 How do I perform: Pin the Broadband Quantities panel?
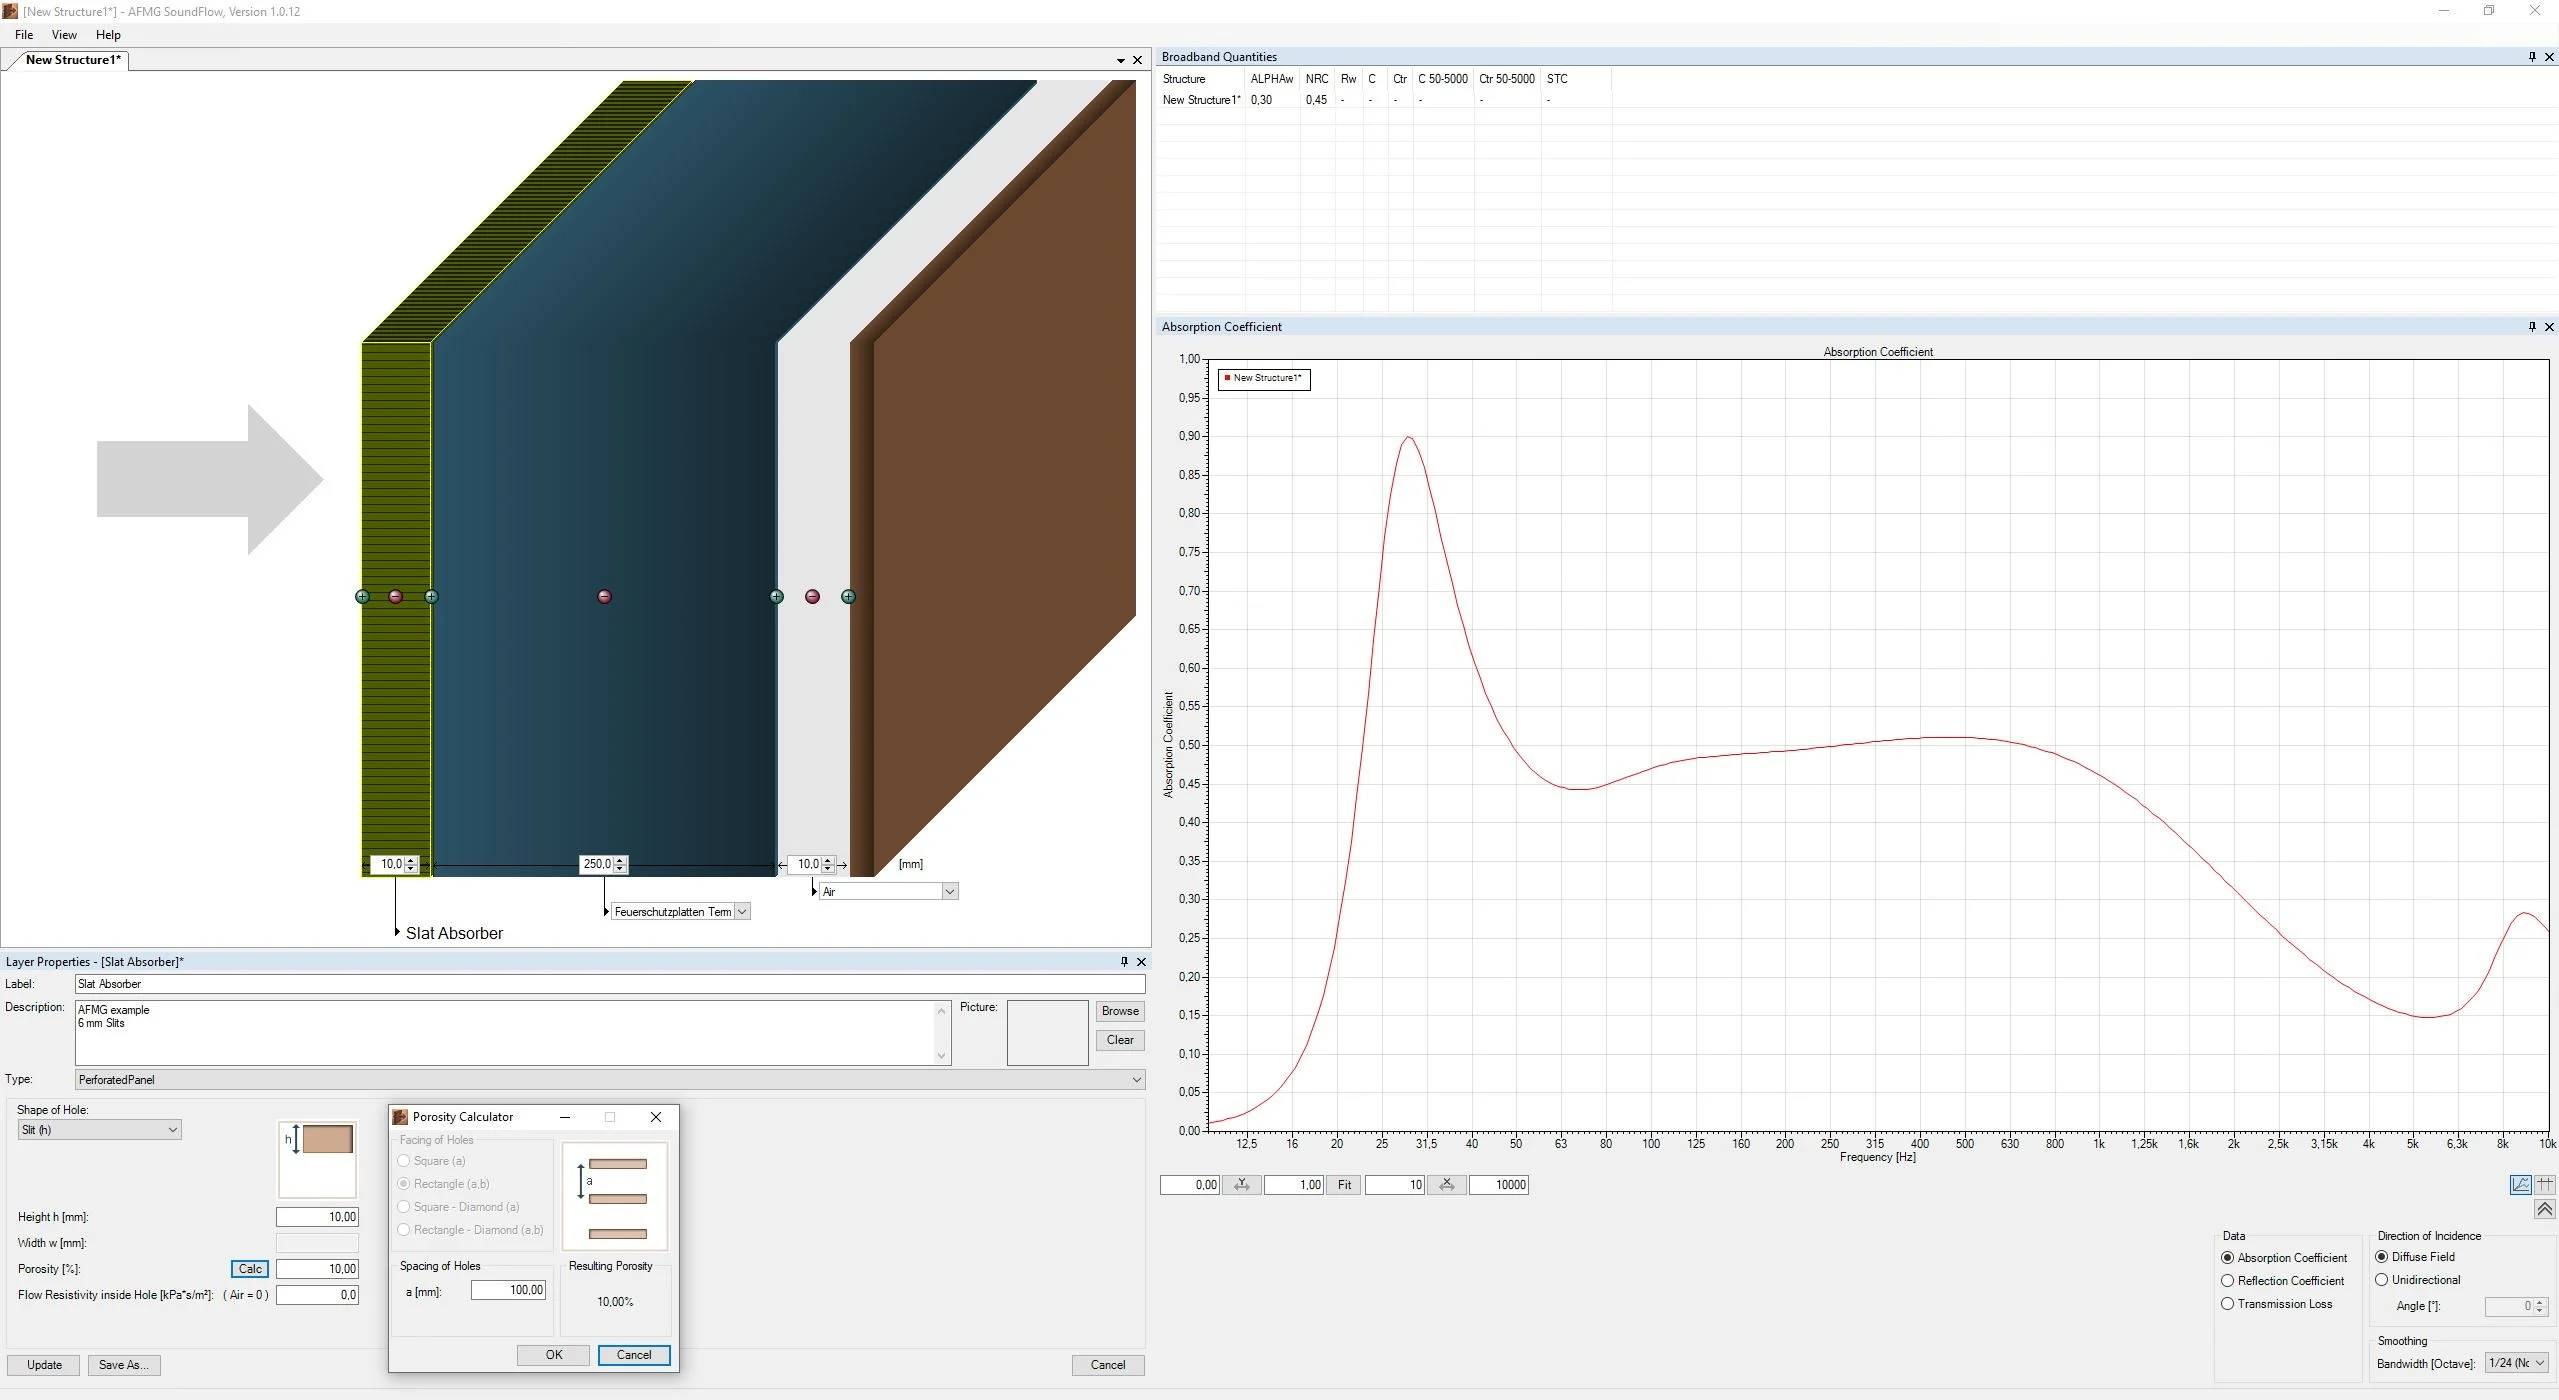[x=2532, y=57]
